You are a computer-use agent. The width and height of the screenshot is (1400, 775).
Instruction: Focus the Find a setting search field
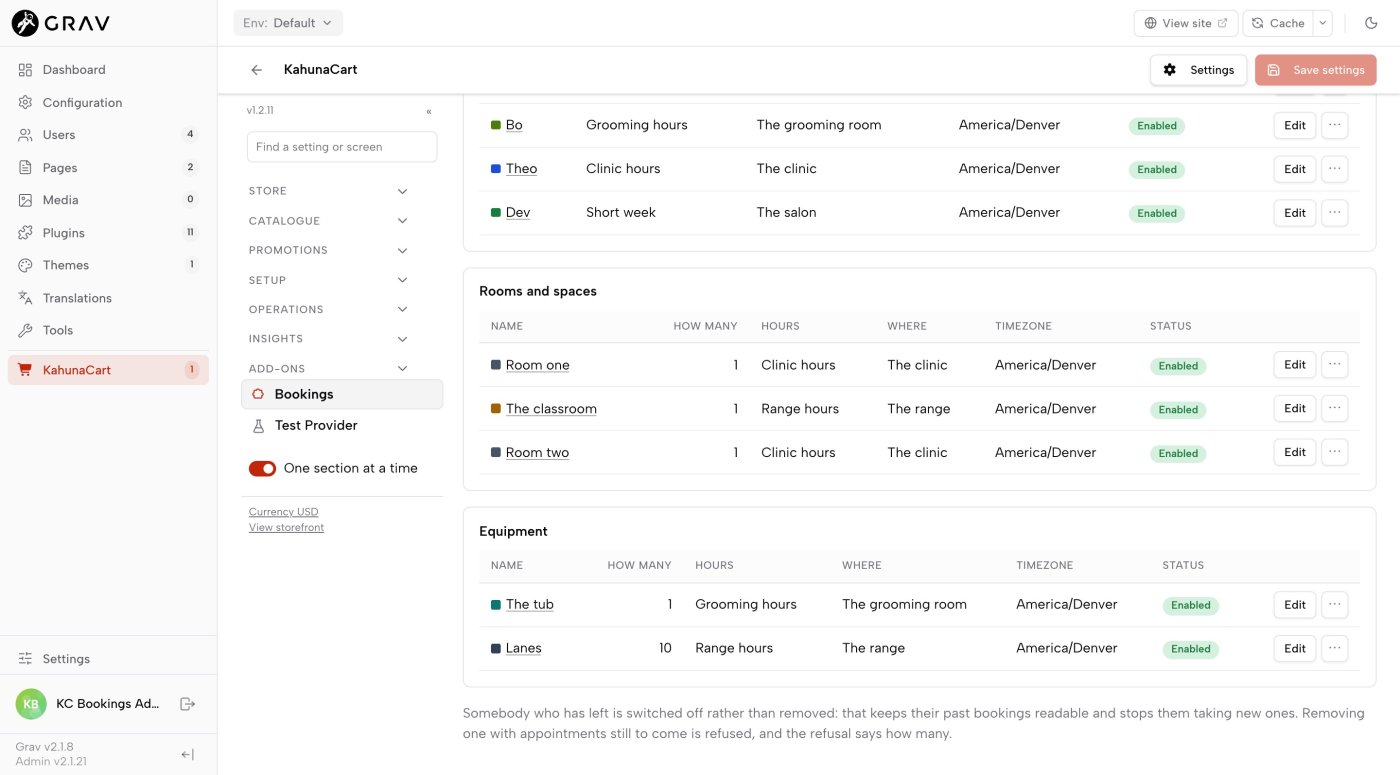tap(342, 147)
